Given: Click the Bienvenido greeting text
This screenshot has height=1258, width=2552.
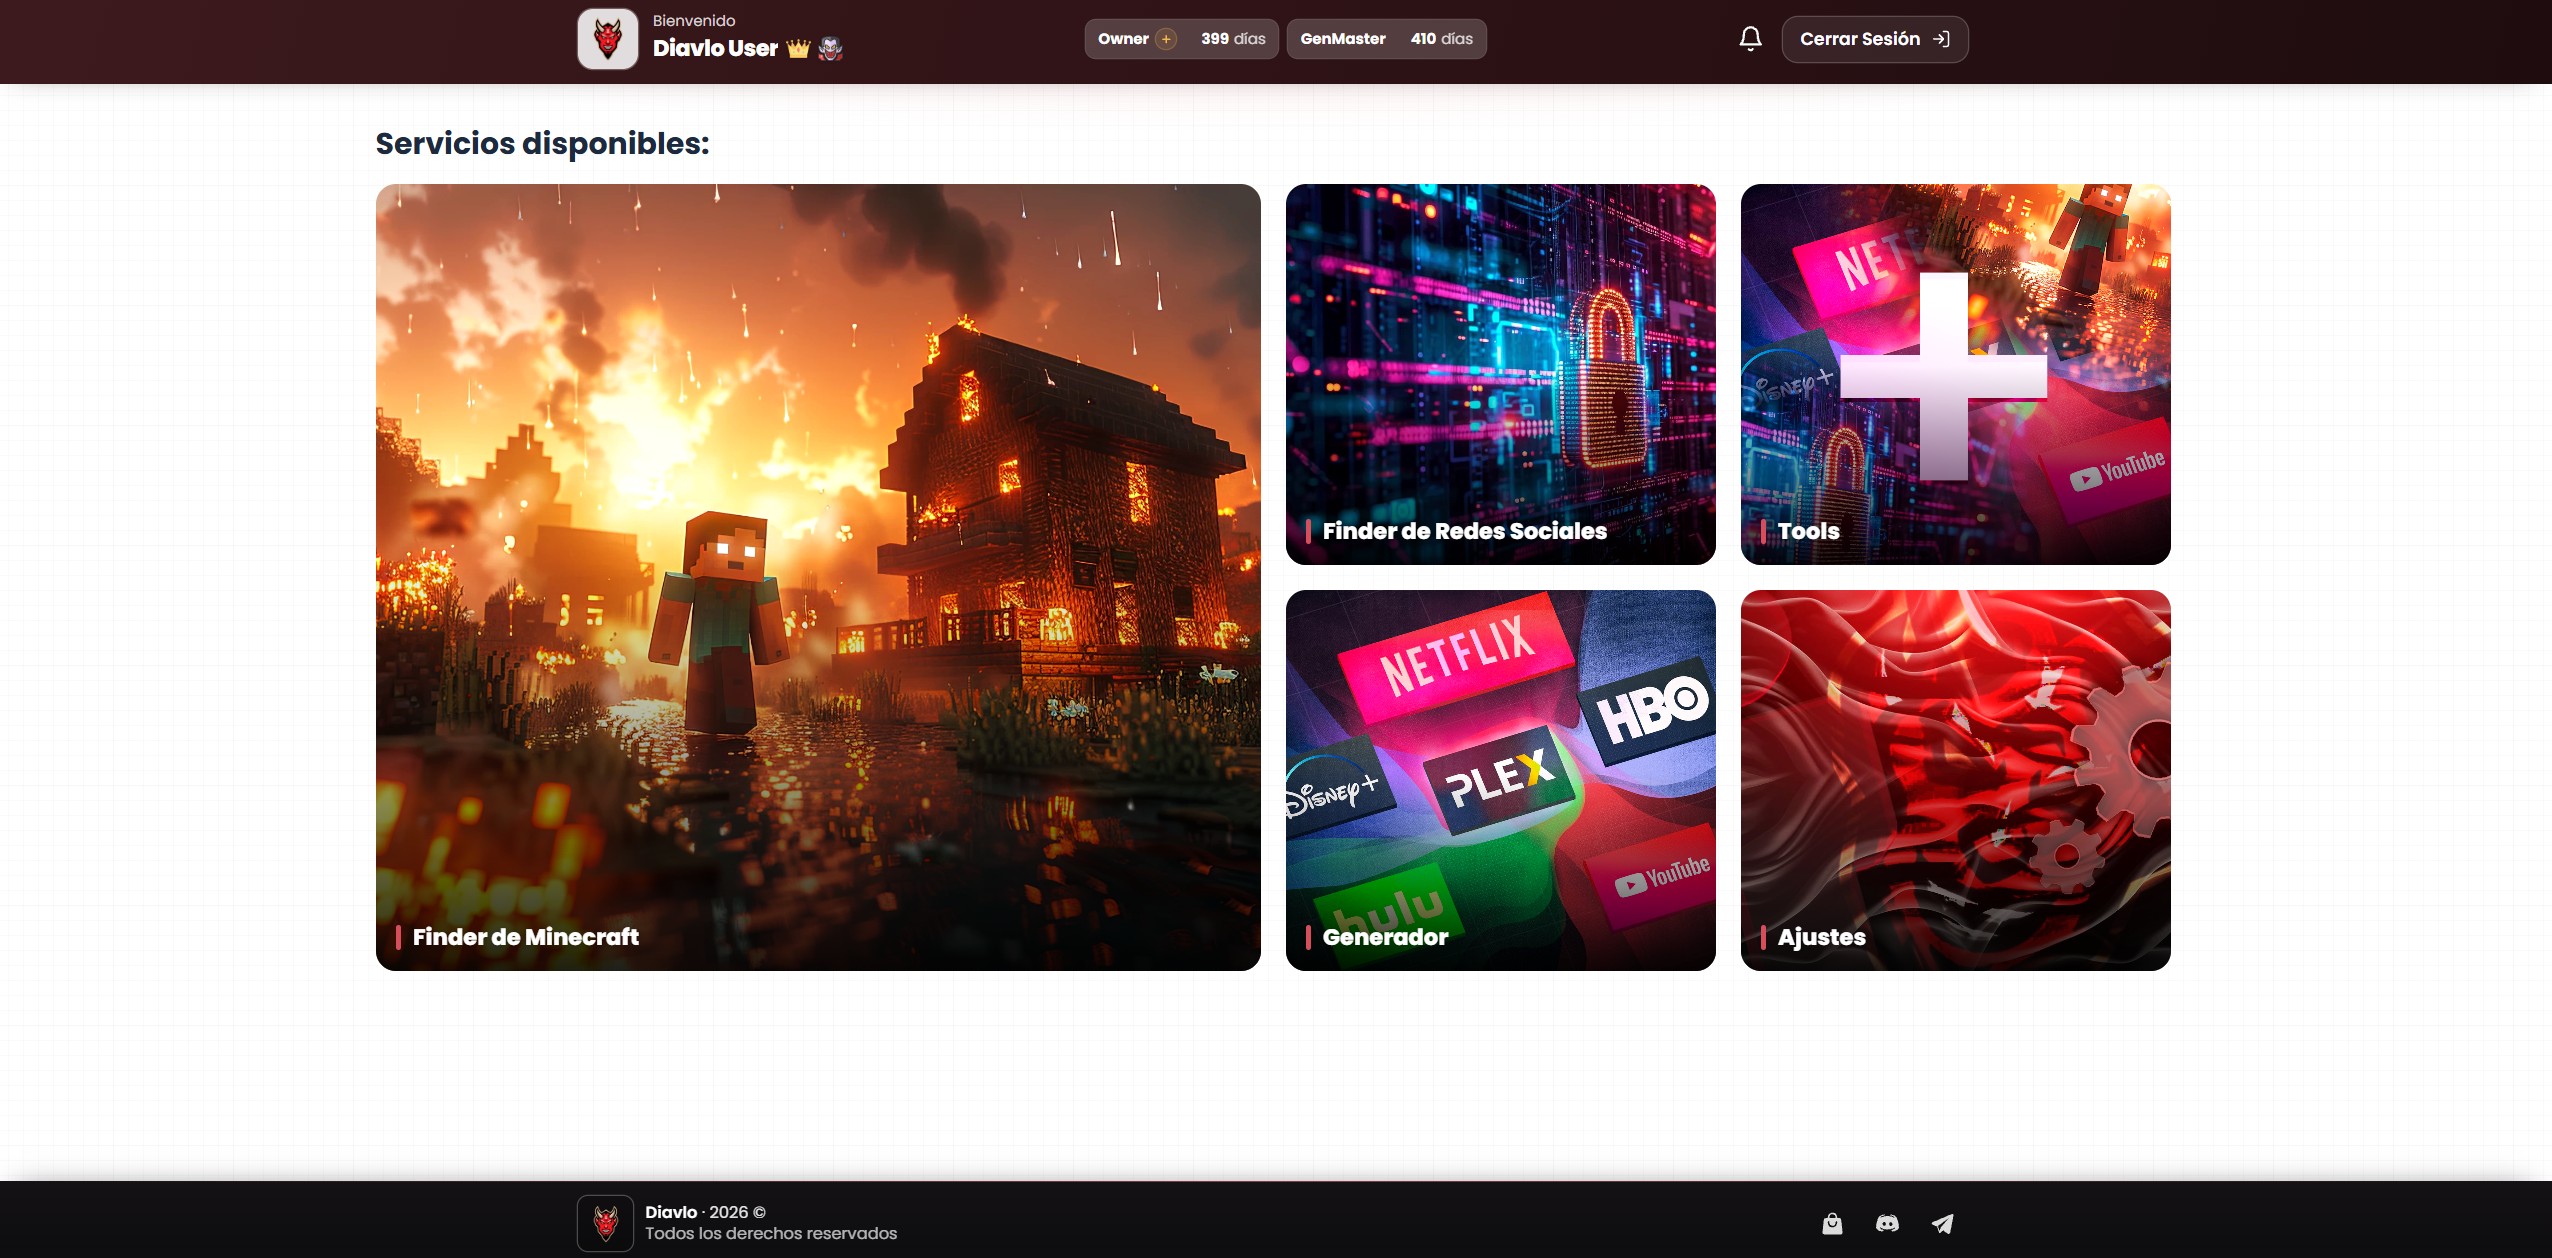Looking at the screenshot, I should click(x=694, y=21).
